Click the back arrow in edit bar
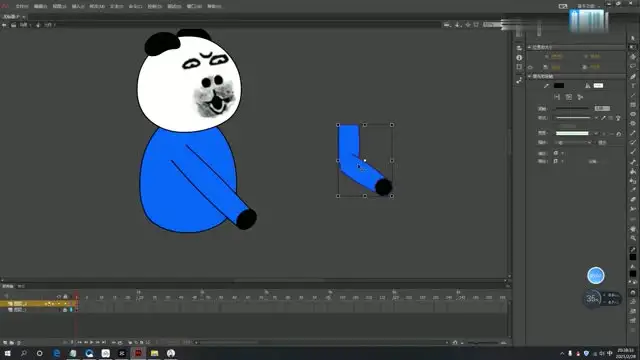 (x=4, y=25)
